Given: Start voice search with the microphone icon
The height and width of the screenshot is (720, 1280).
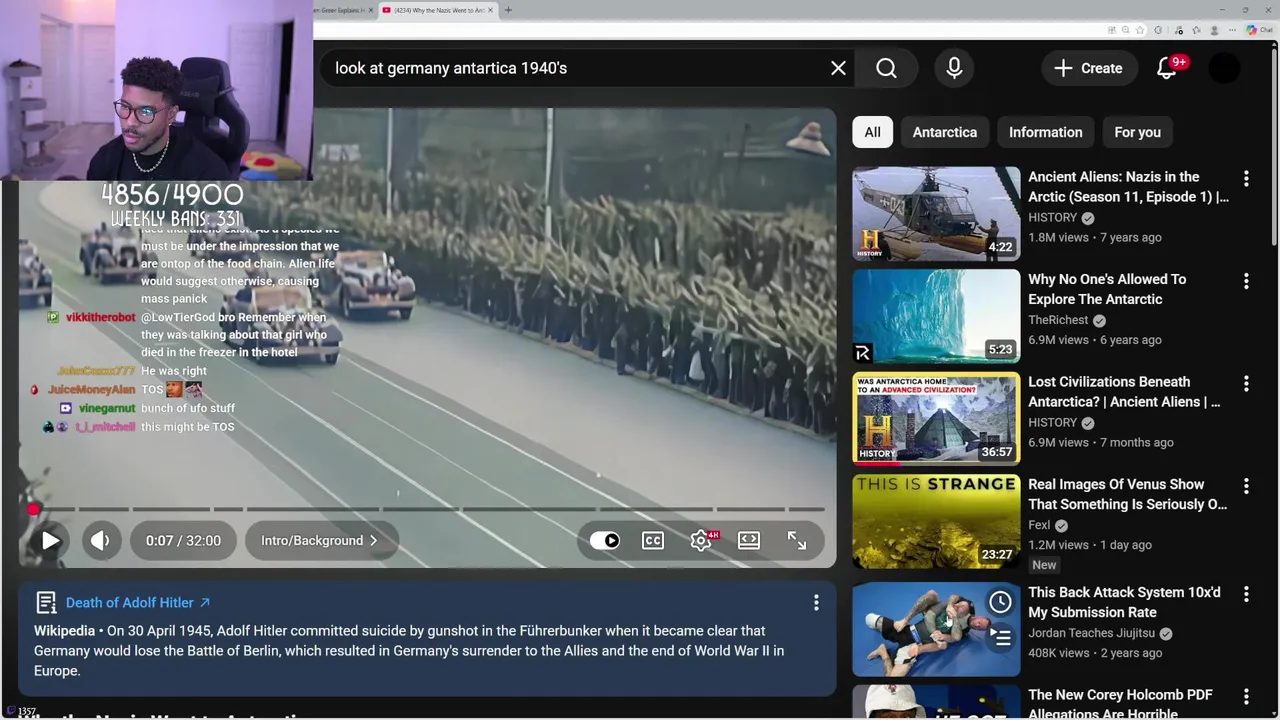Looking at the screenshot, I should 954,68.
